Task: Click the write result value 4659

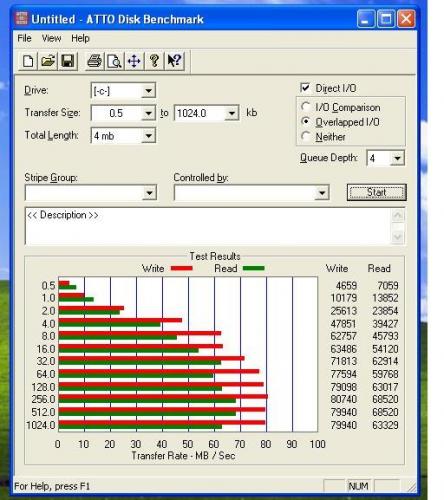Action: [x=346, y=286]
